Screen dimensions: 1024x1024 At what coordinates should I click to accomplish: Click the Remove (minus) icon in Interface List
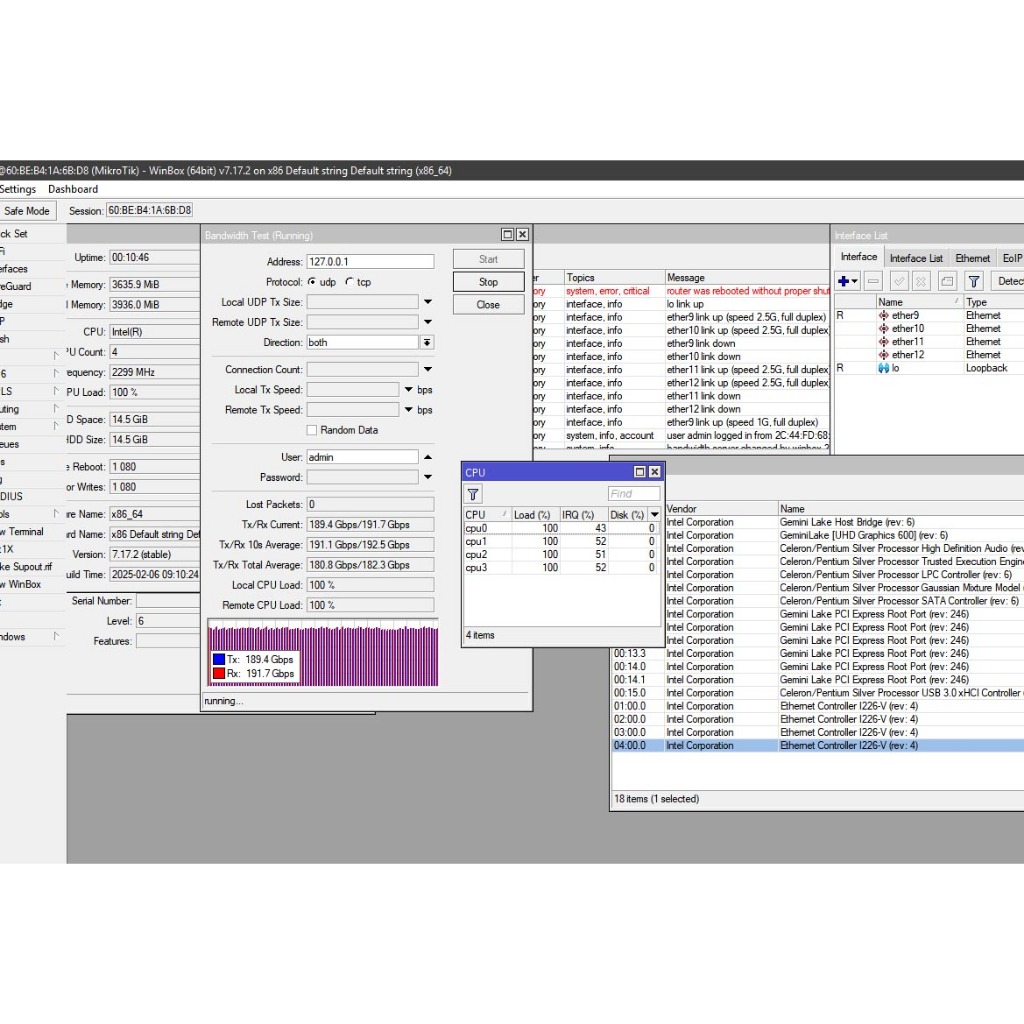coord(873,282)
